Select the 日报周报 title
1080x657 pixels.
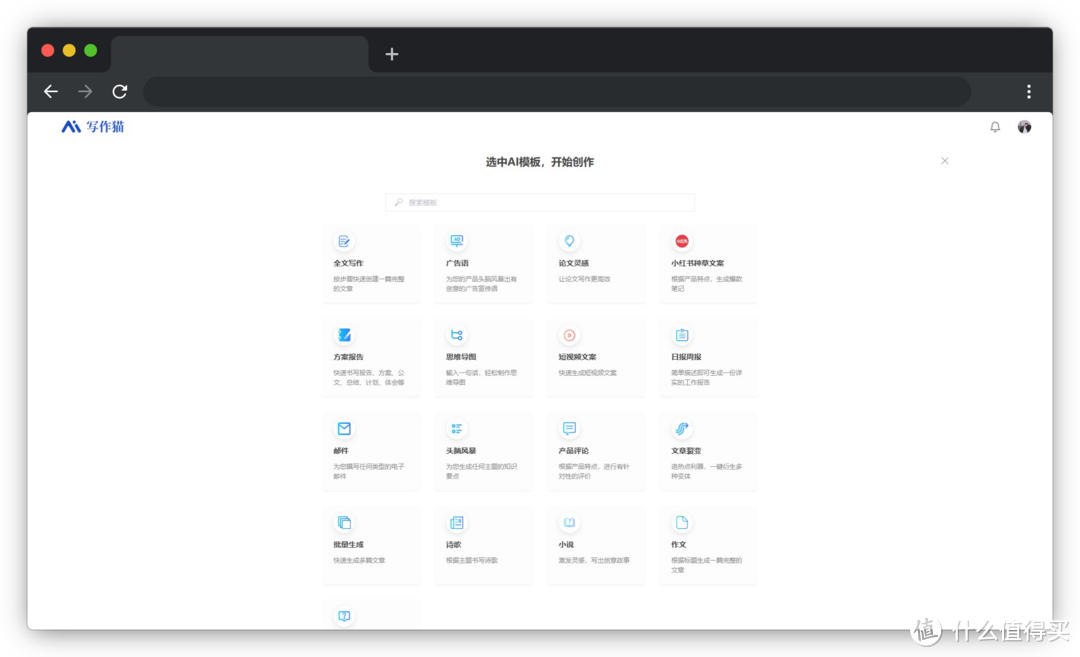(x=686, y=357)
